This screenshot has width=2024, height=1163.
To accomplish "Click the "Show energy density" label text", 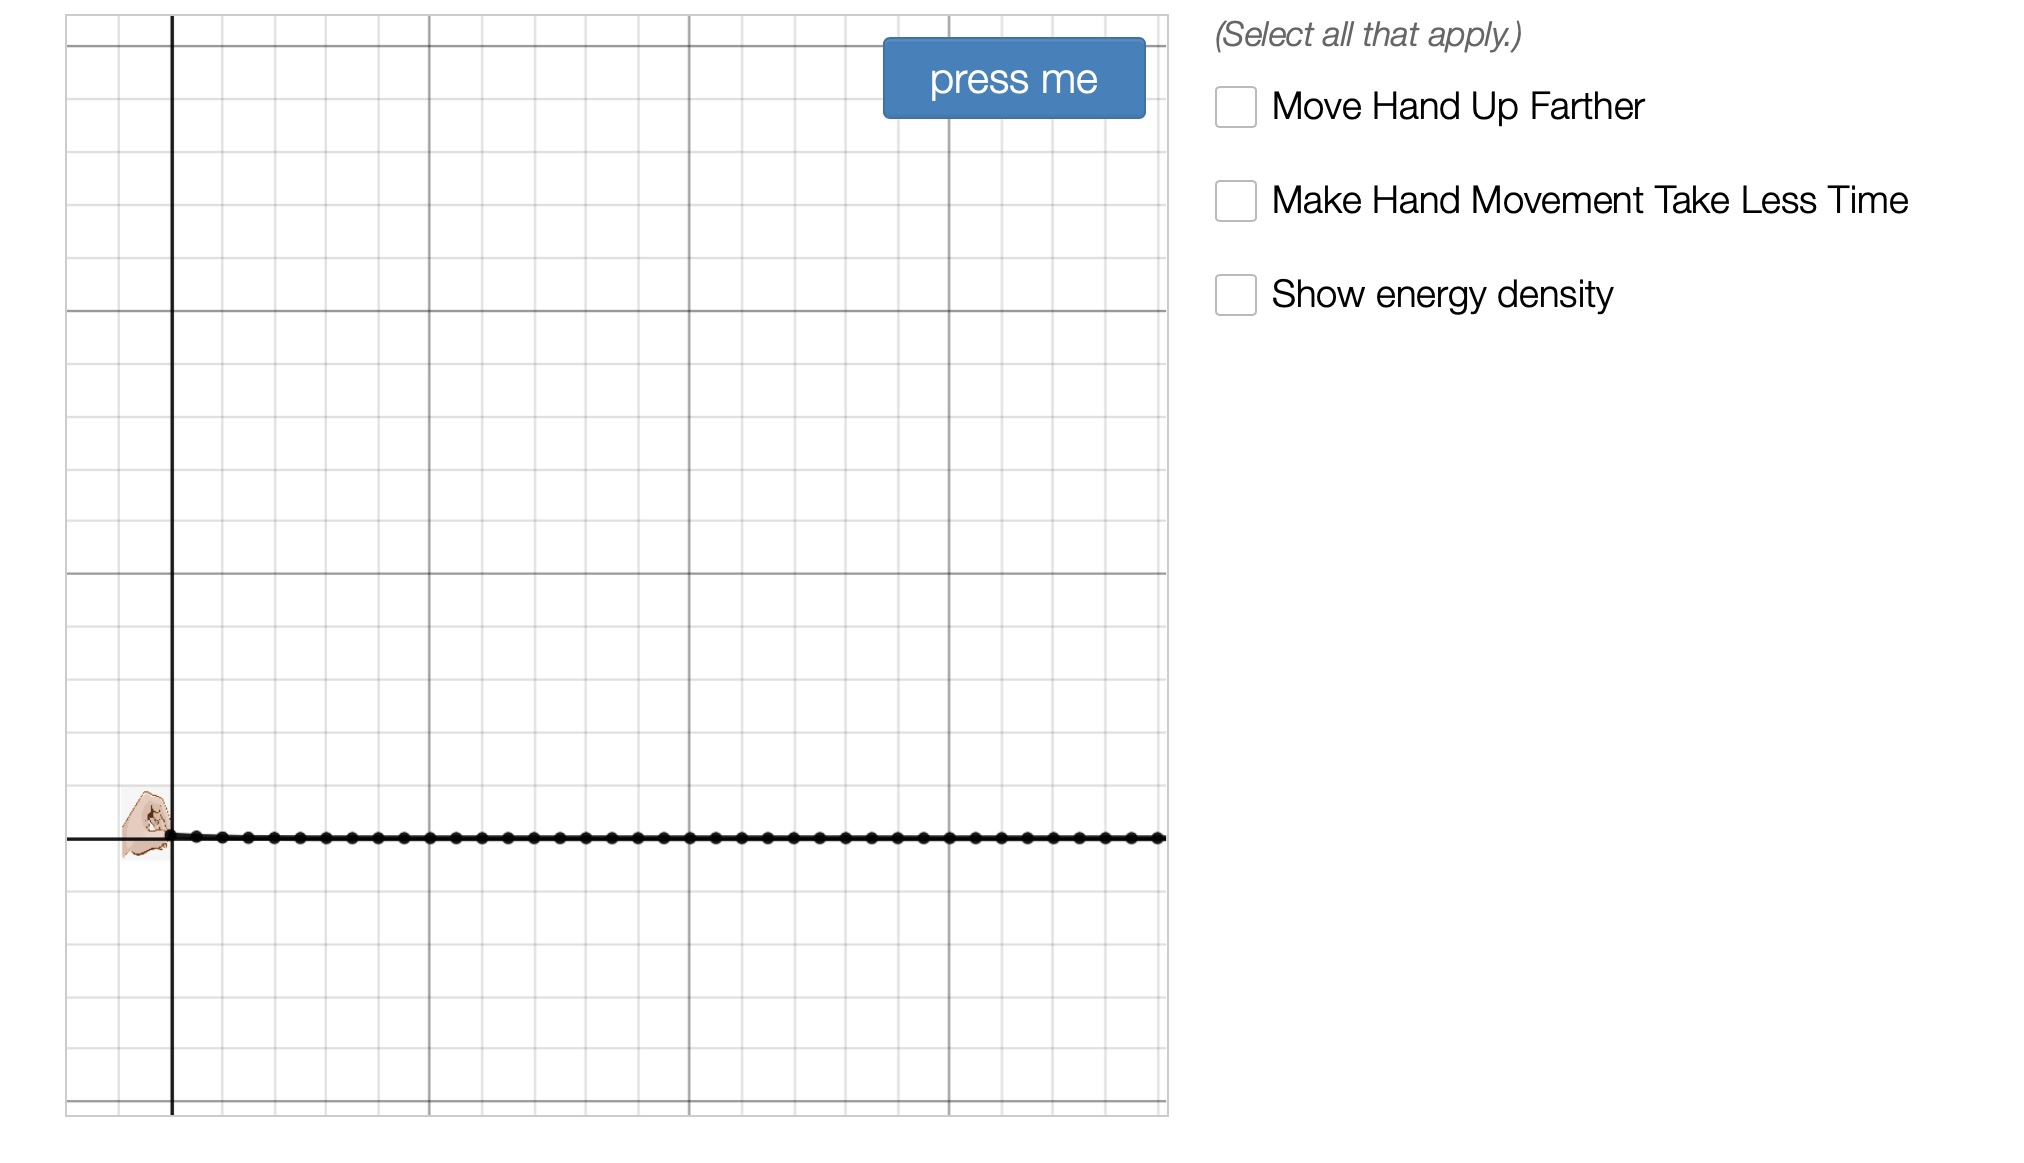I will 1441,295.
